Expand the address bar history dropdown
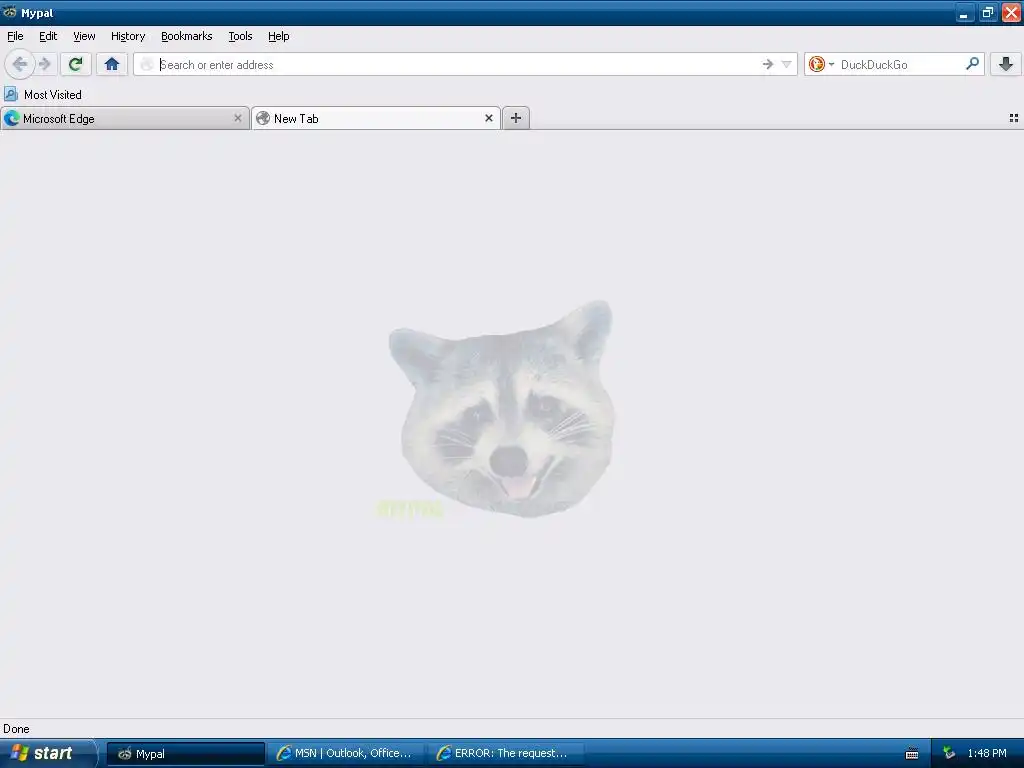 (x=786, y=64)
